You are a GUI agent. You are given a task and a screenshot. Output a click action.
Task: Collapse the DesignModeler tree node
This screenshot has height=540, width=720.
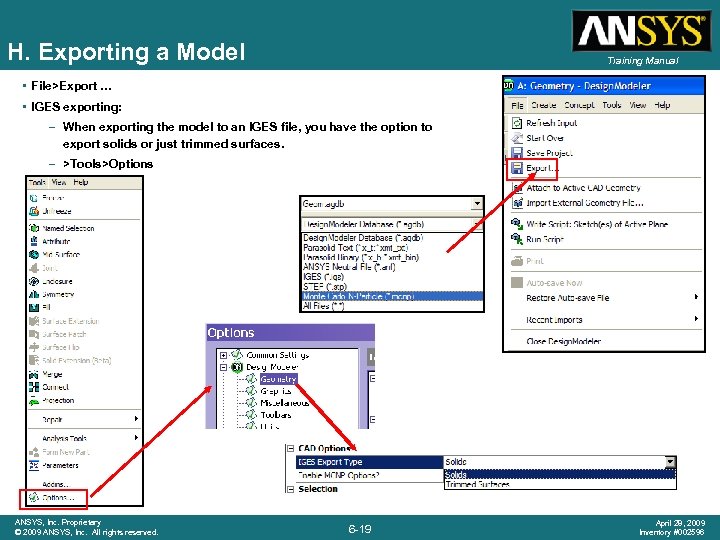pyautogui.click(x=223, y=367)
